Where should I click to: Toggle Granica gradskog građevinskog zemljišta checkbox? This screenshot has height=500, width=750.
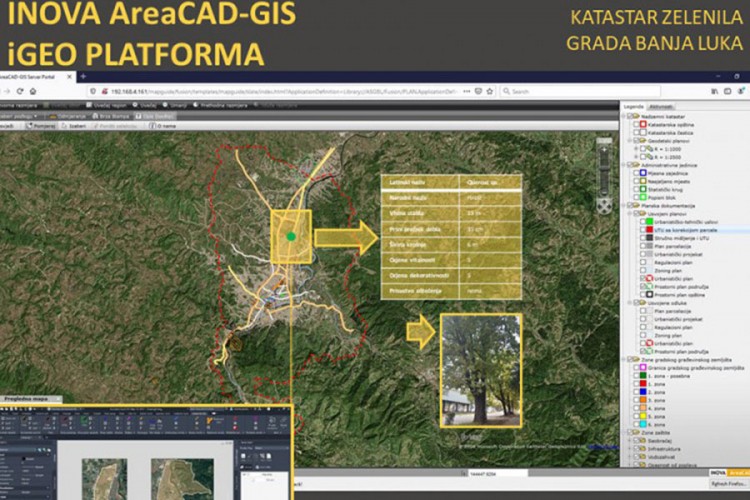pos(636,368)
